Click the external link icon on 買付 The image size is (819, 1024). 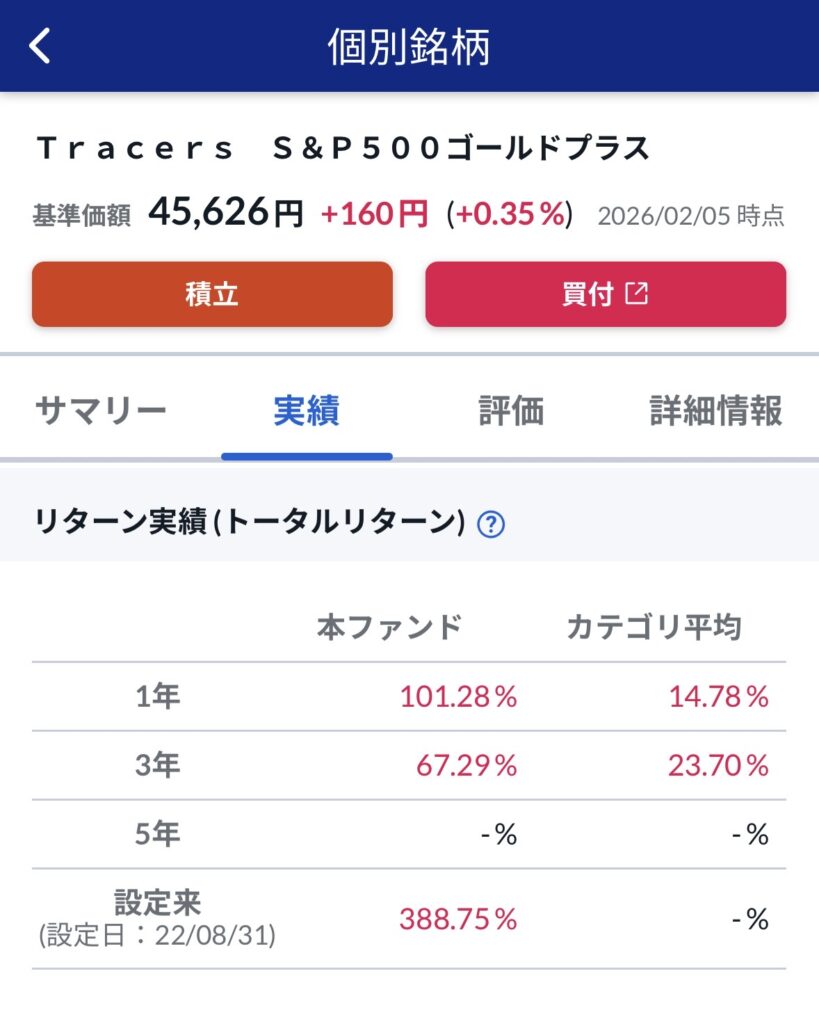(637, 294)
